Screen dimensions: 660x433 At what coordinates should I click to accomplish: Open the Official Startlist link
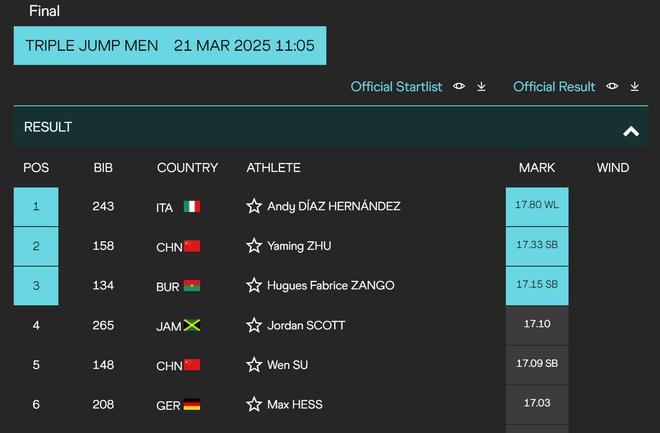point(396,87)
